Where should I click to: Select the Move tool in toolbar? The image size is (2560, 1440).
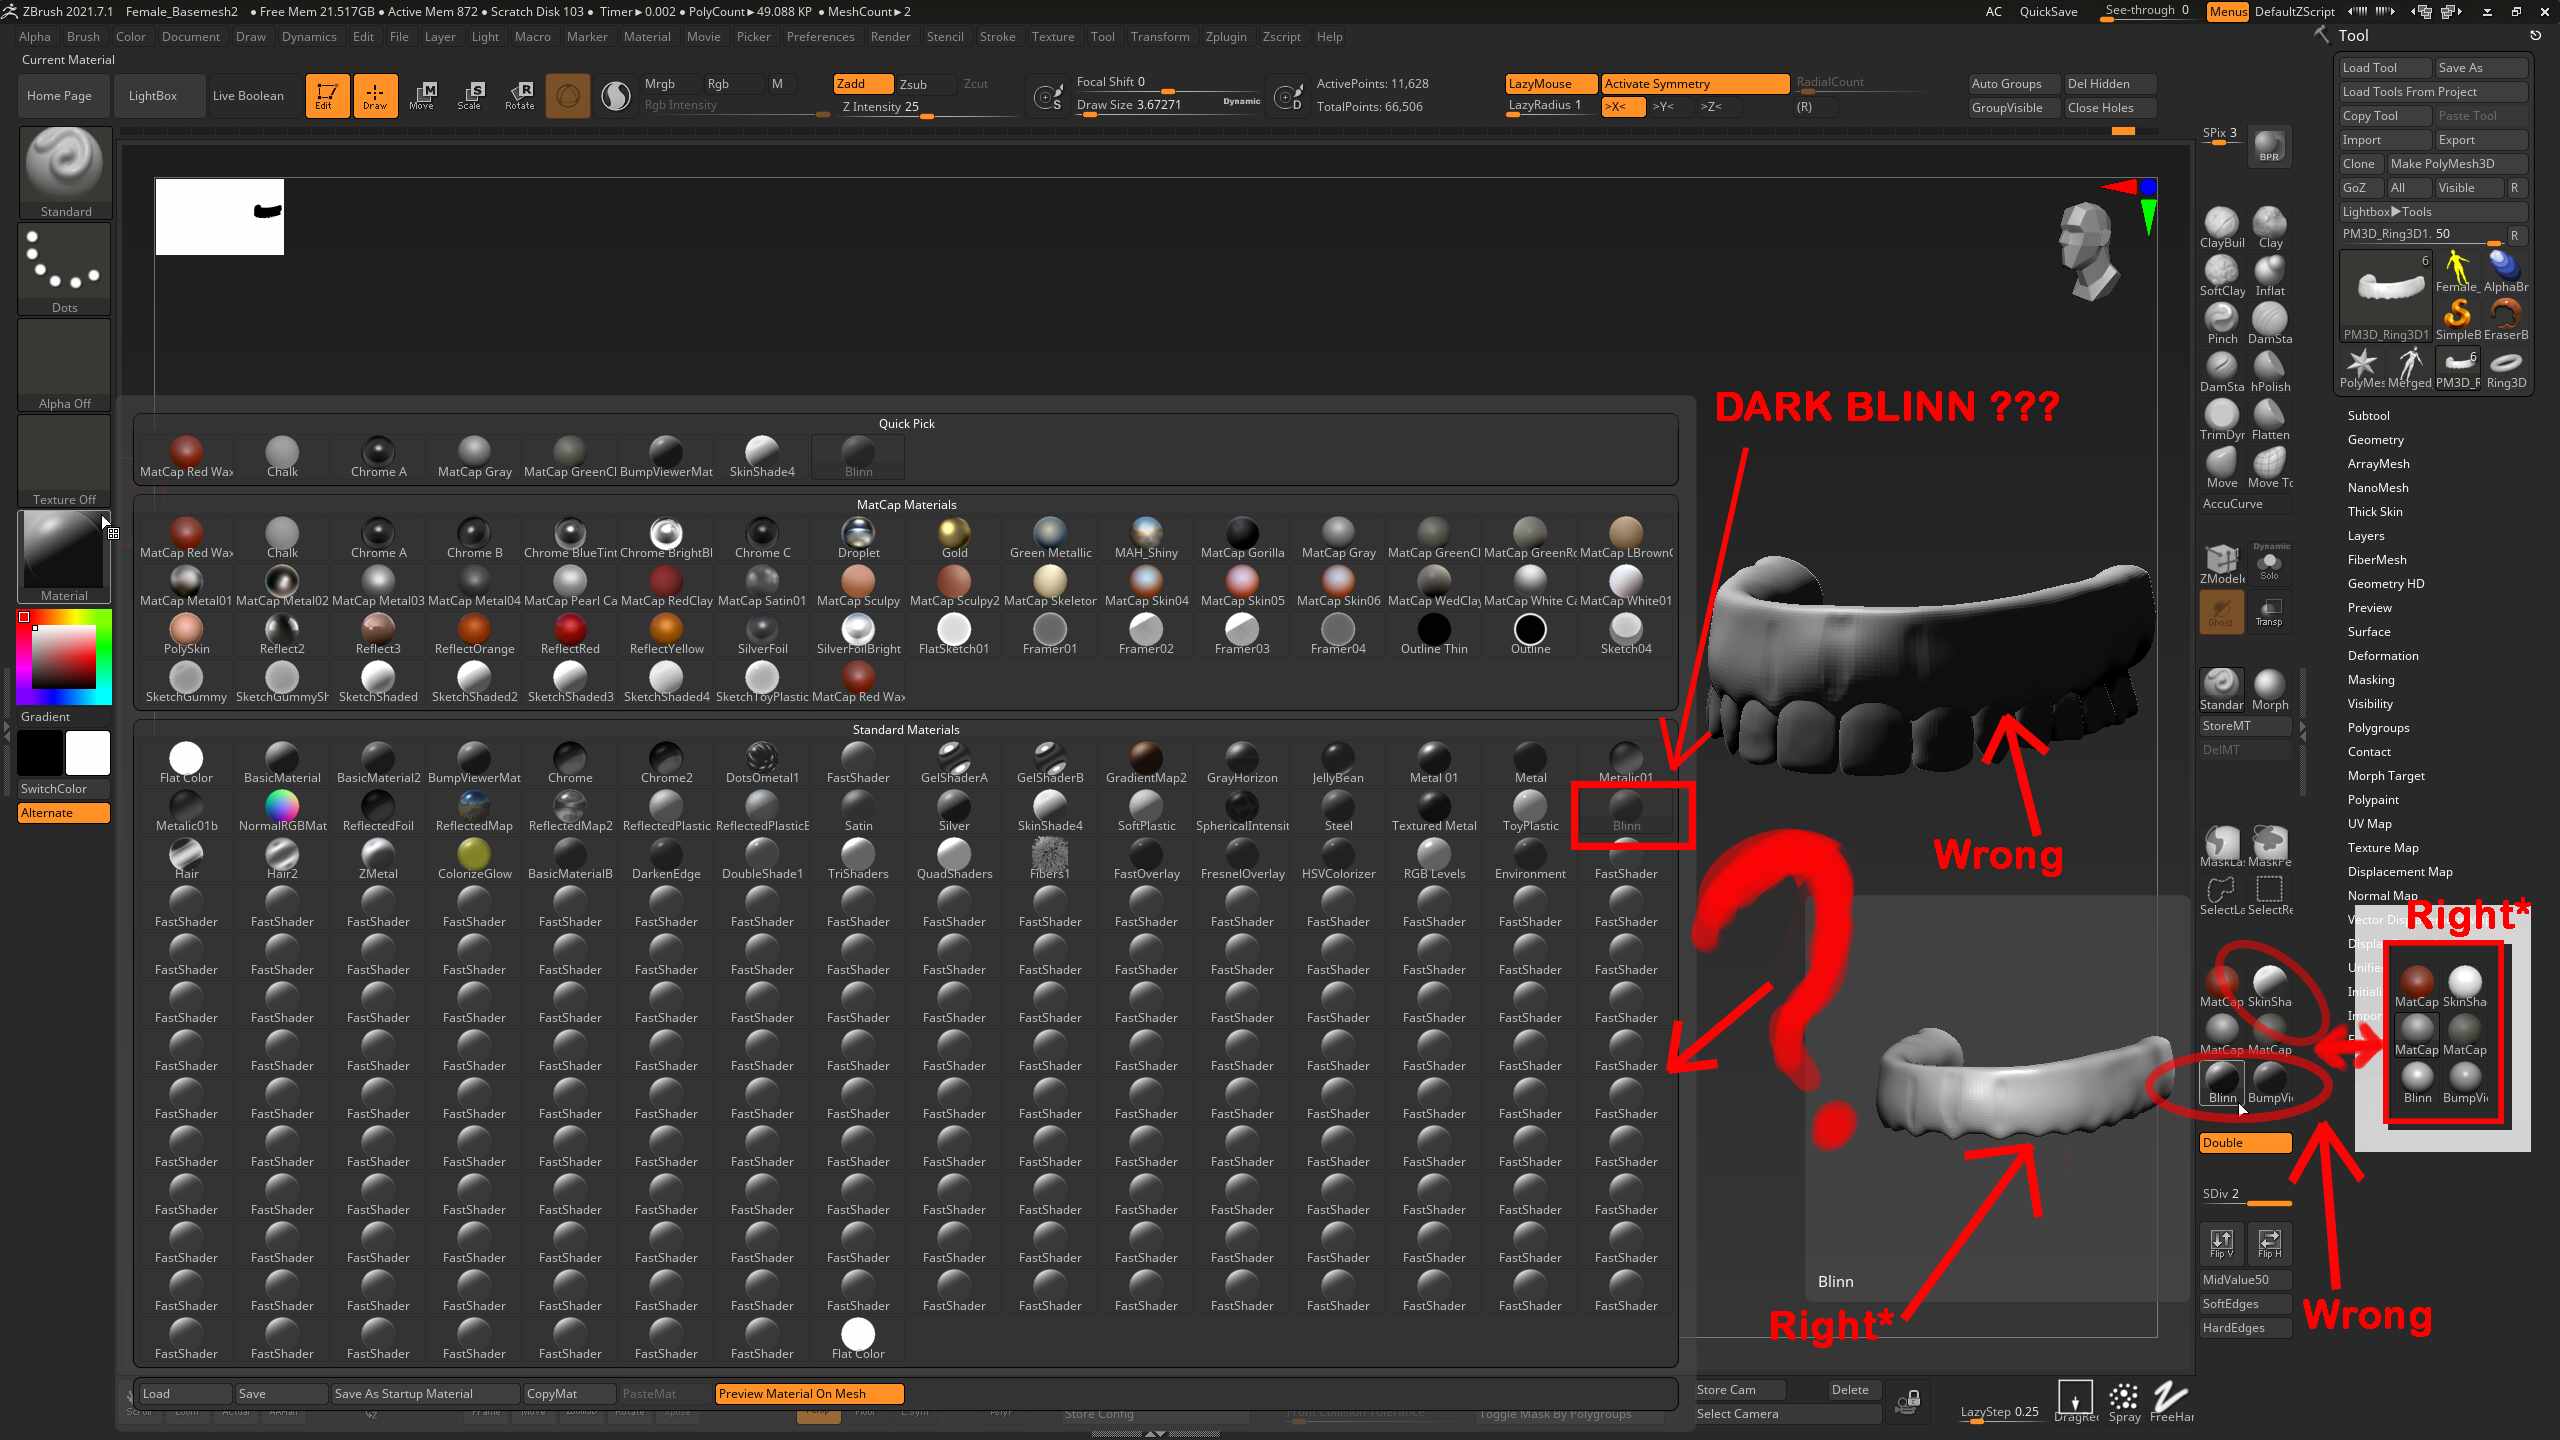click(422, 95)
